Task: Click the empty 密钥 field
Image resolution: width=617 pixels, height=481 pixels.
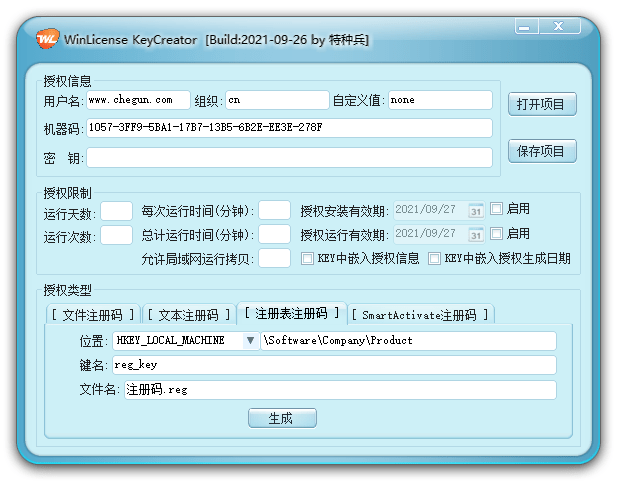Action: (x=289, y=157)
